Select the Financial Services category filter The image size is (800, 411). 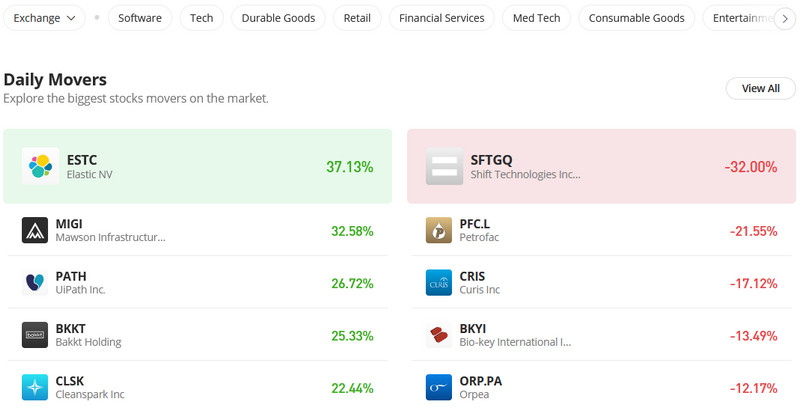coord(441,18)
